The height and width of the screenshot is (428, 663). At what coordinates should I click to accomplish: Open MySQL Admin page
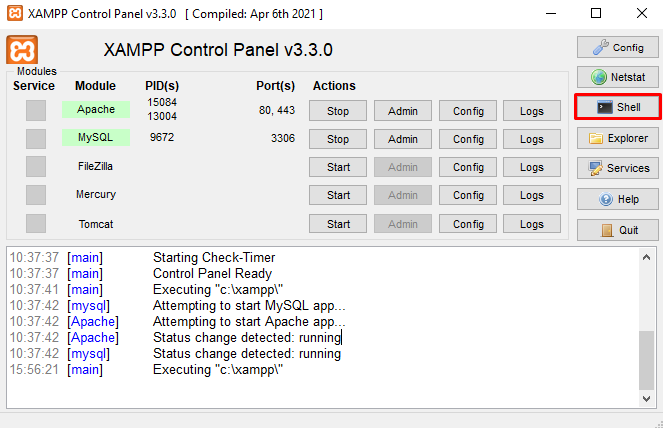403,139
